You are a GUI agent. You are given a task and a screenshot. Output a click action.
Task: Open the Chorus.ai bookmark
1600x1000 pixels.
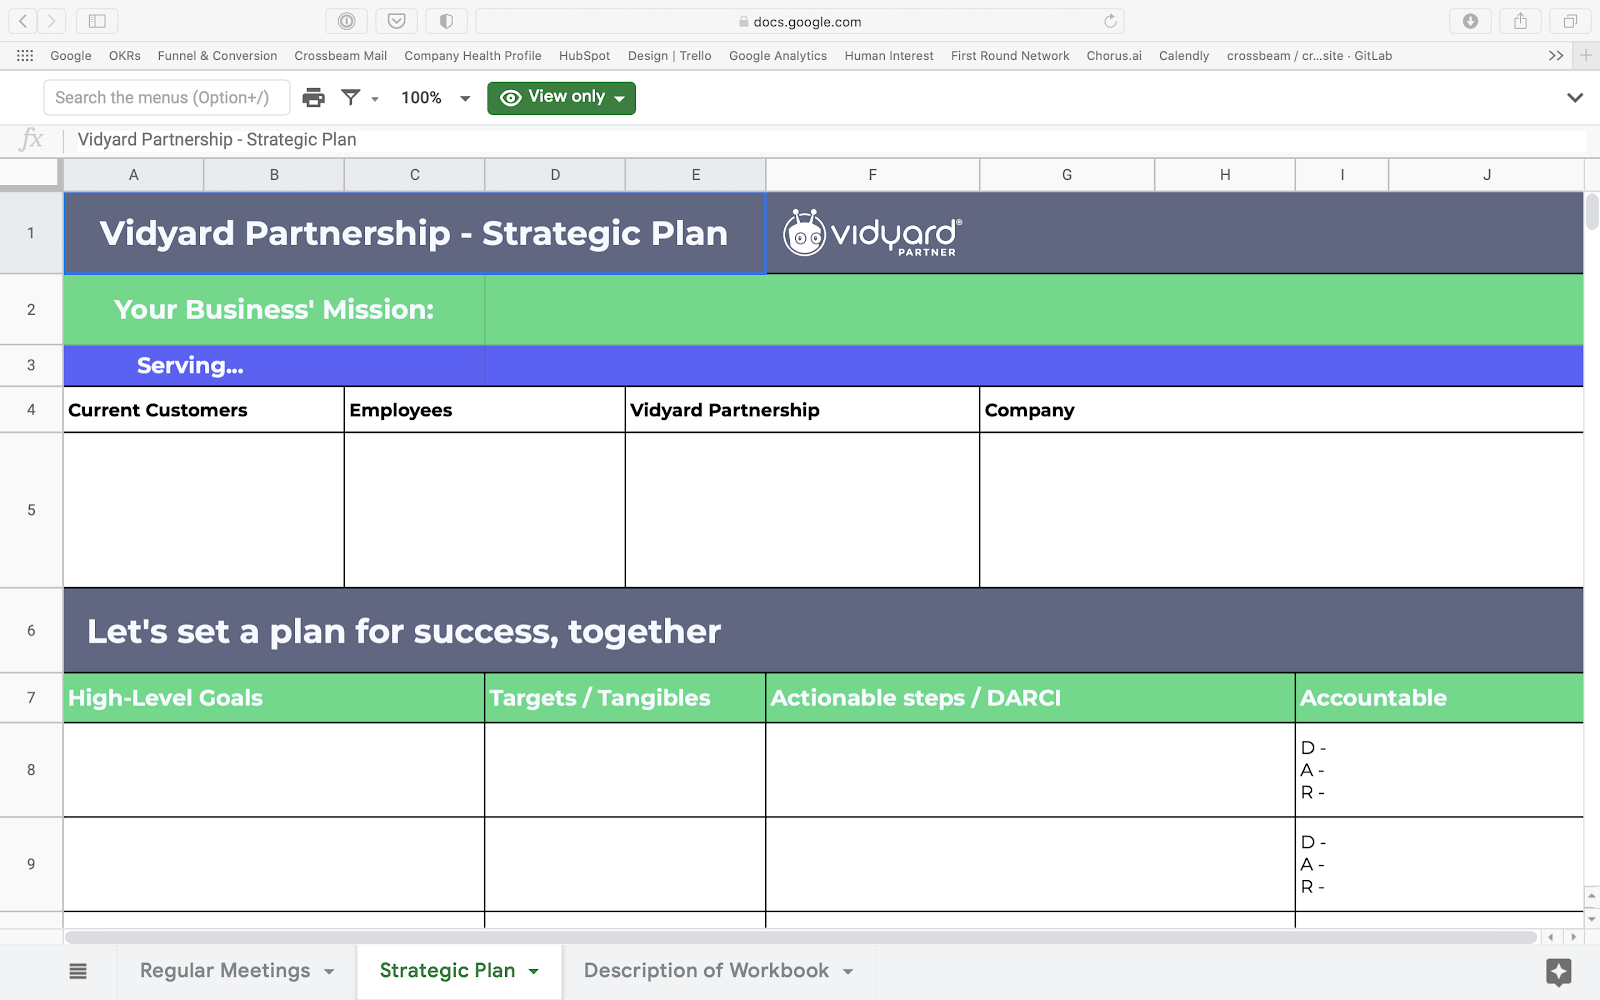(1114, 56)
